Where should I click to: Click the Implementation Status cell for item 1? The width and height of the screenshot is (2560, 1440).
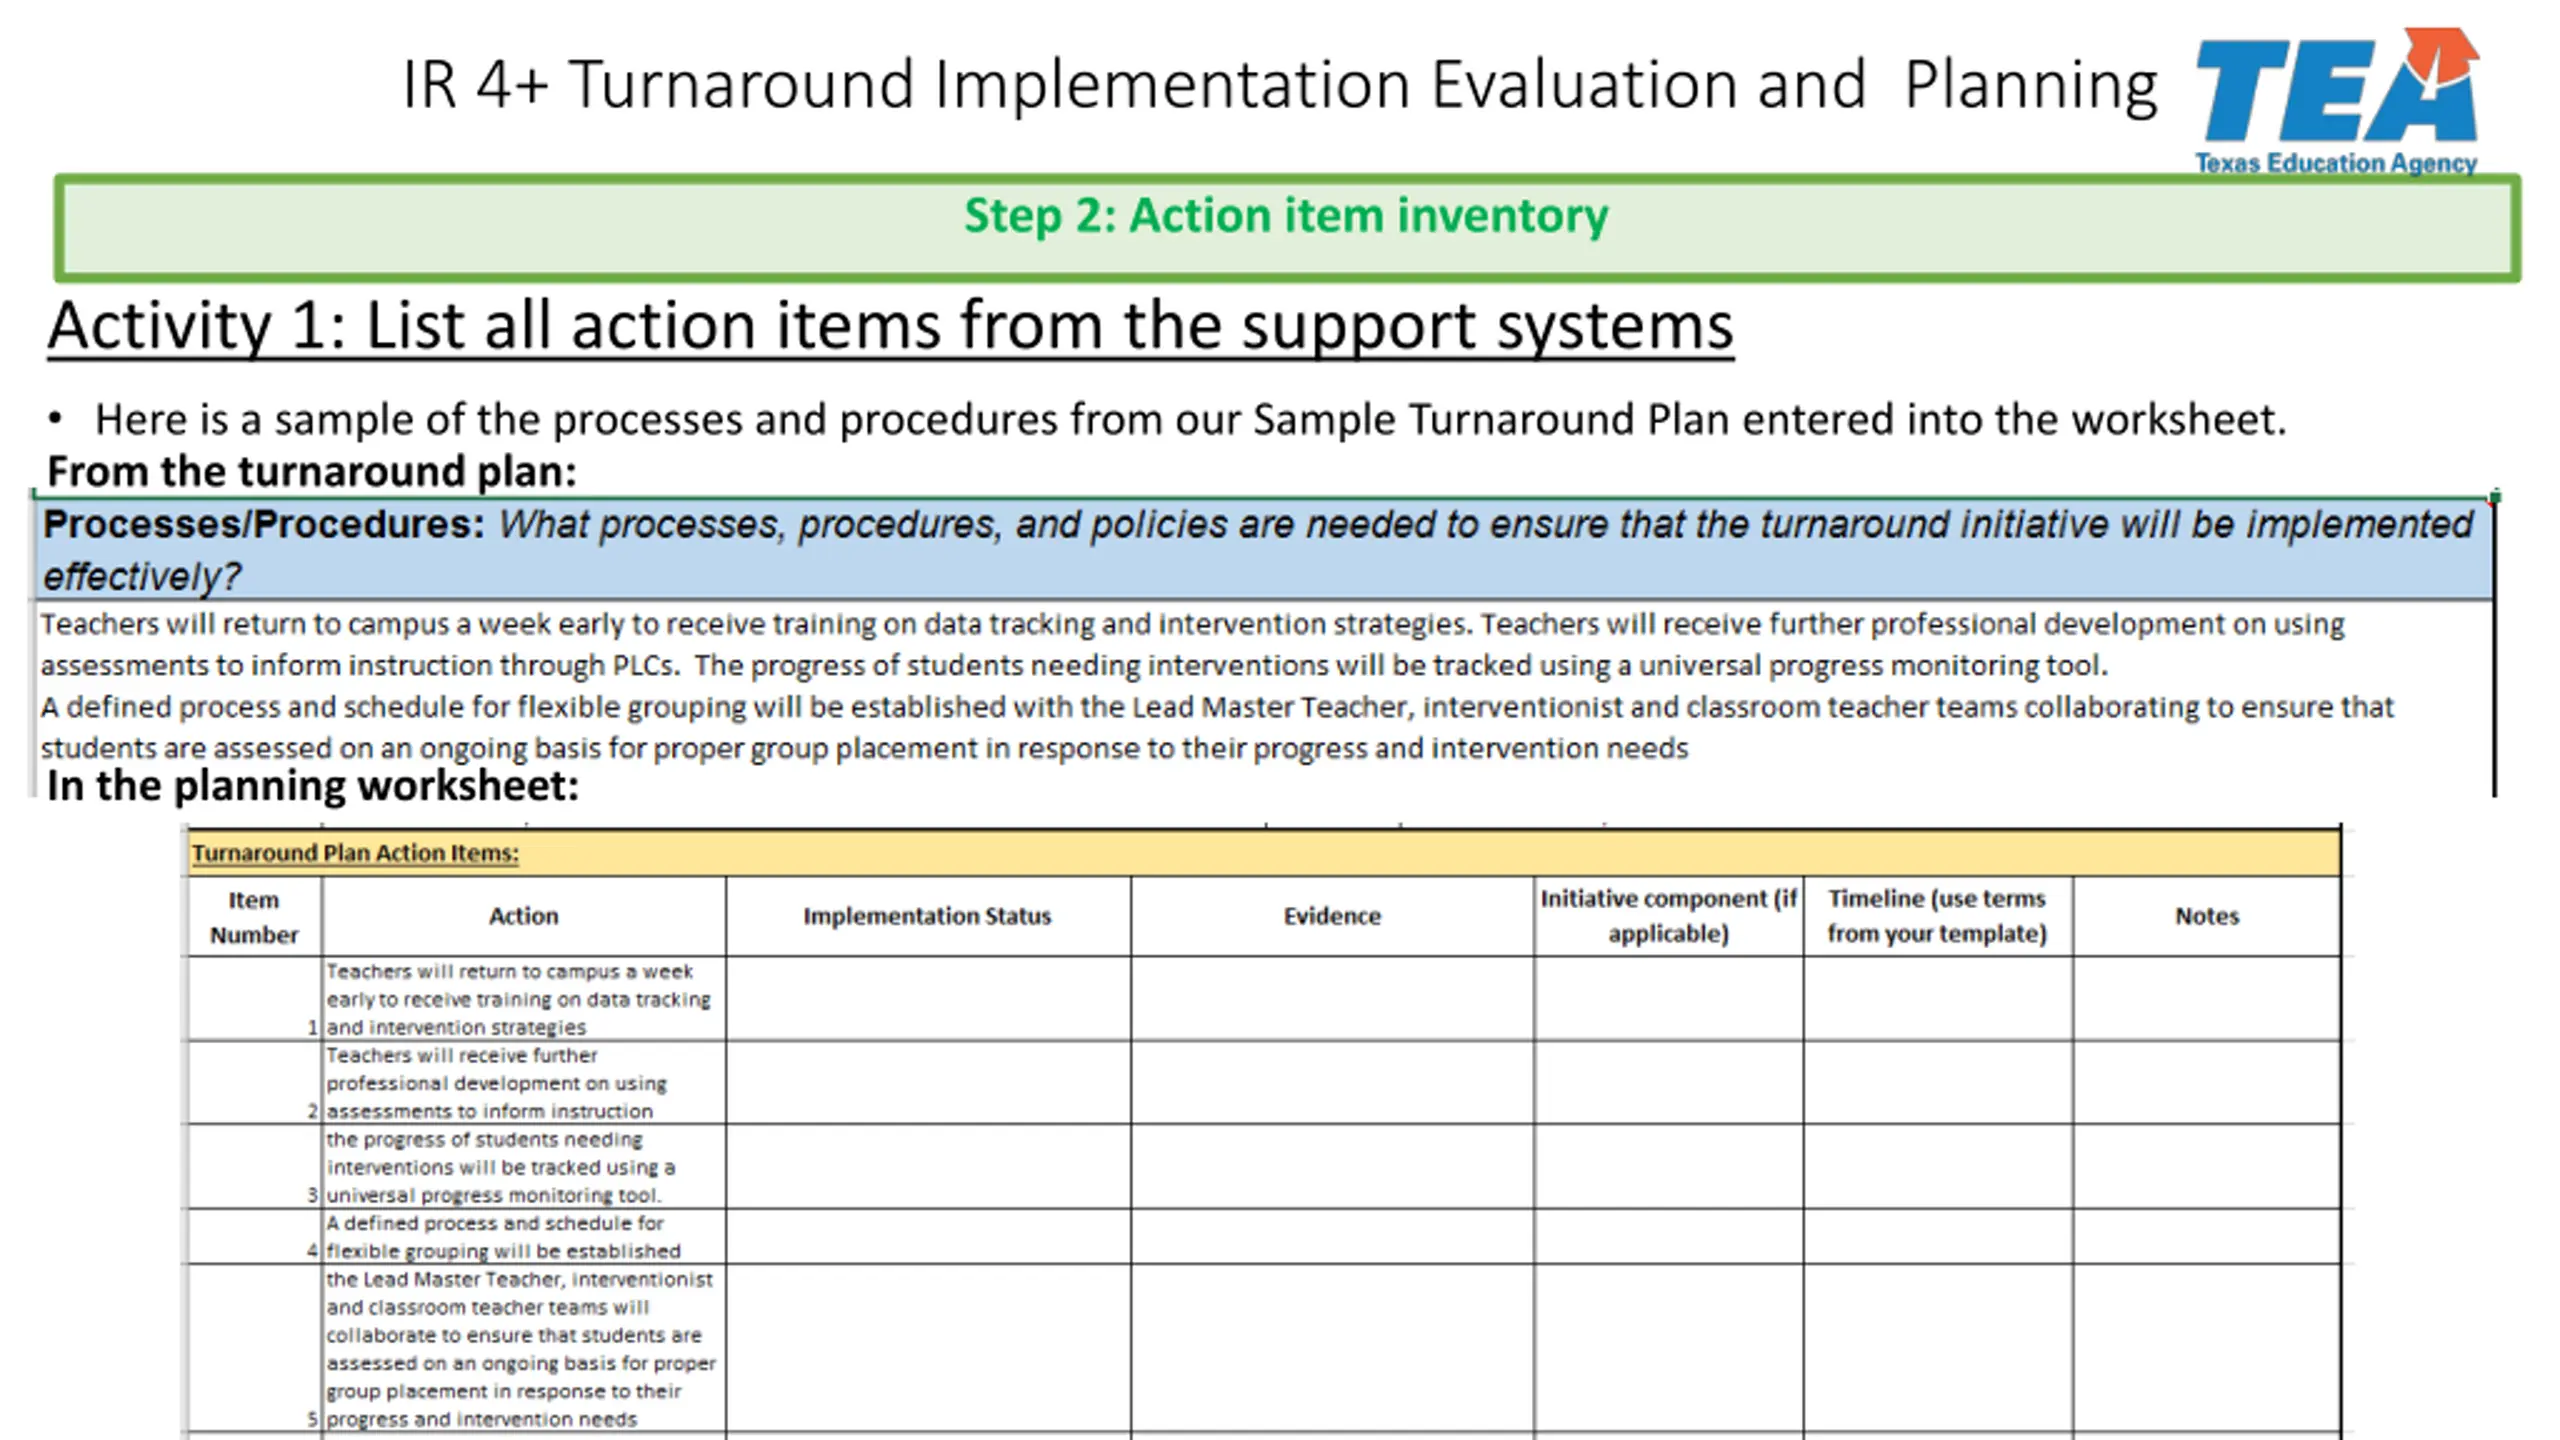coord(928,999)
